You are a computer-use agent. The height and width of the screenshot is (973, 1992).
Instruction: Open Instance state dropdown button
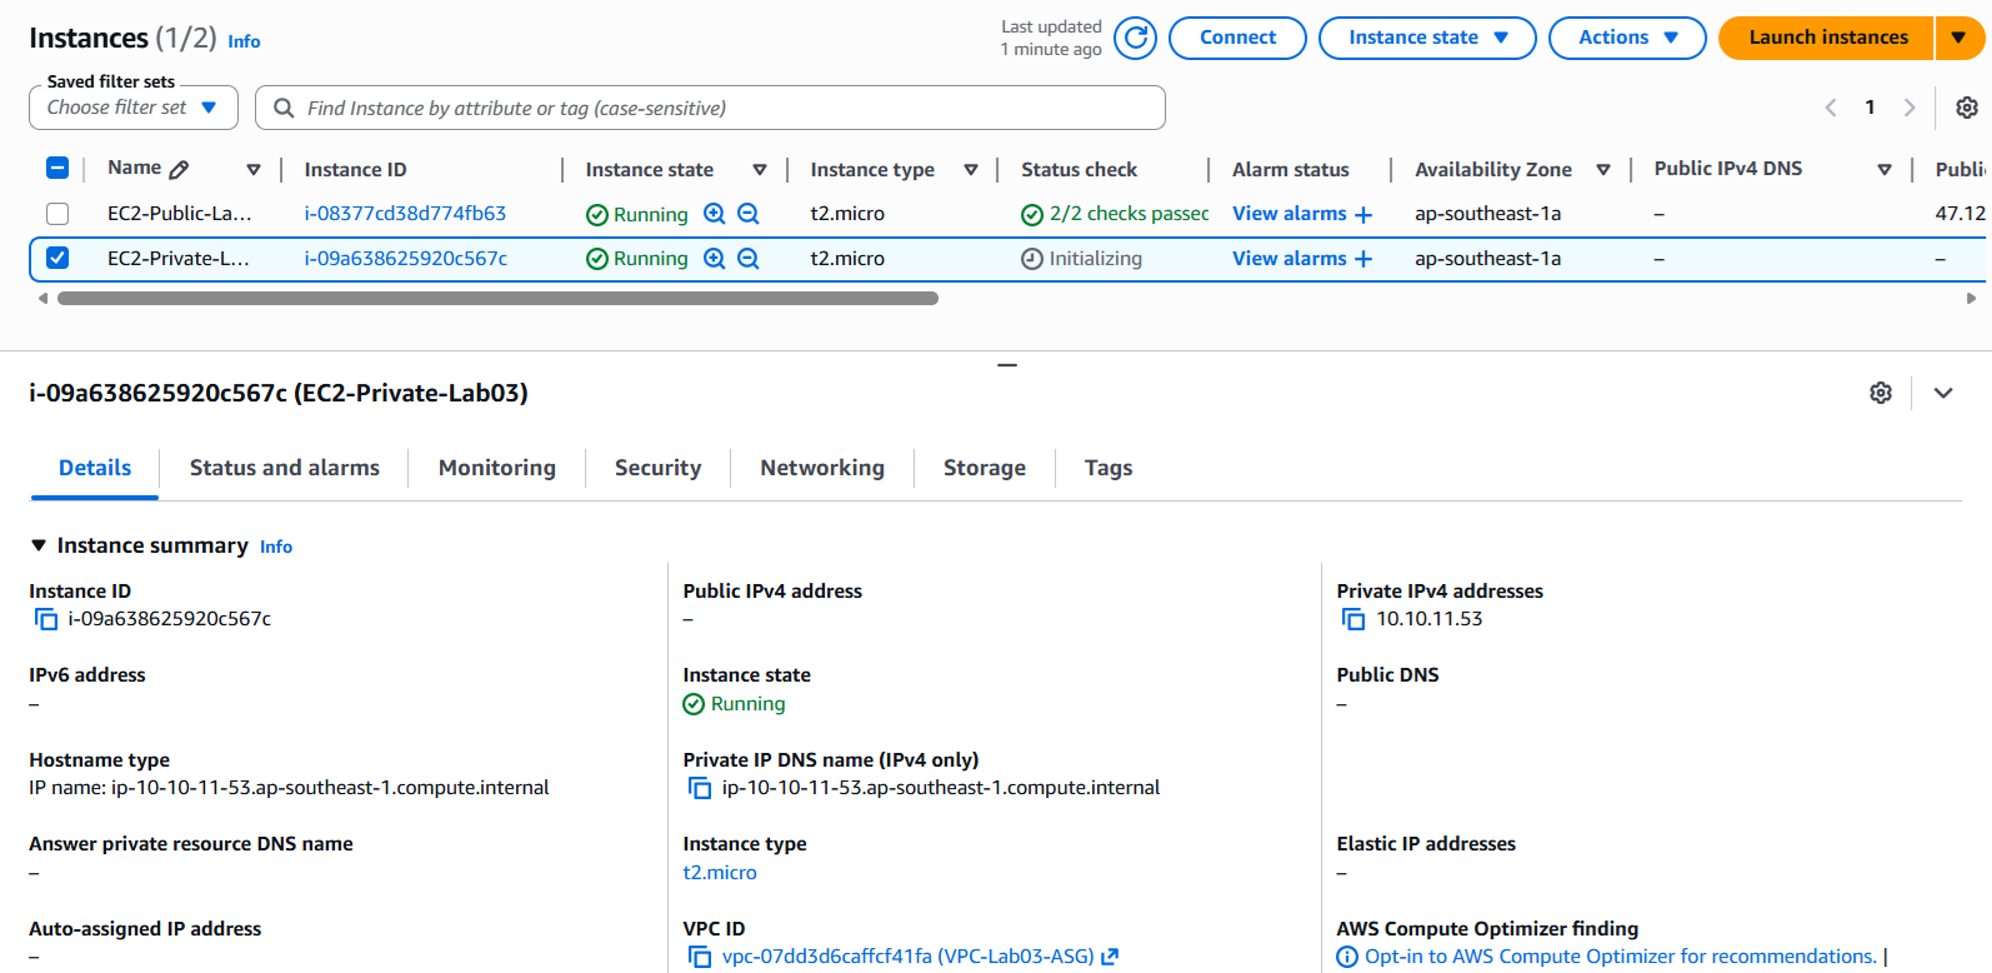1427,38
